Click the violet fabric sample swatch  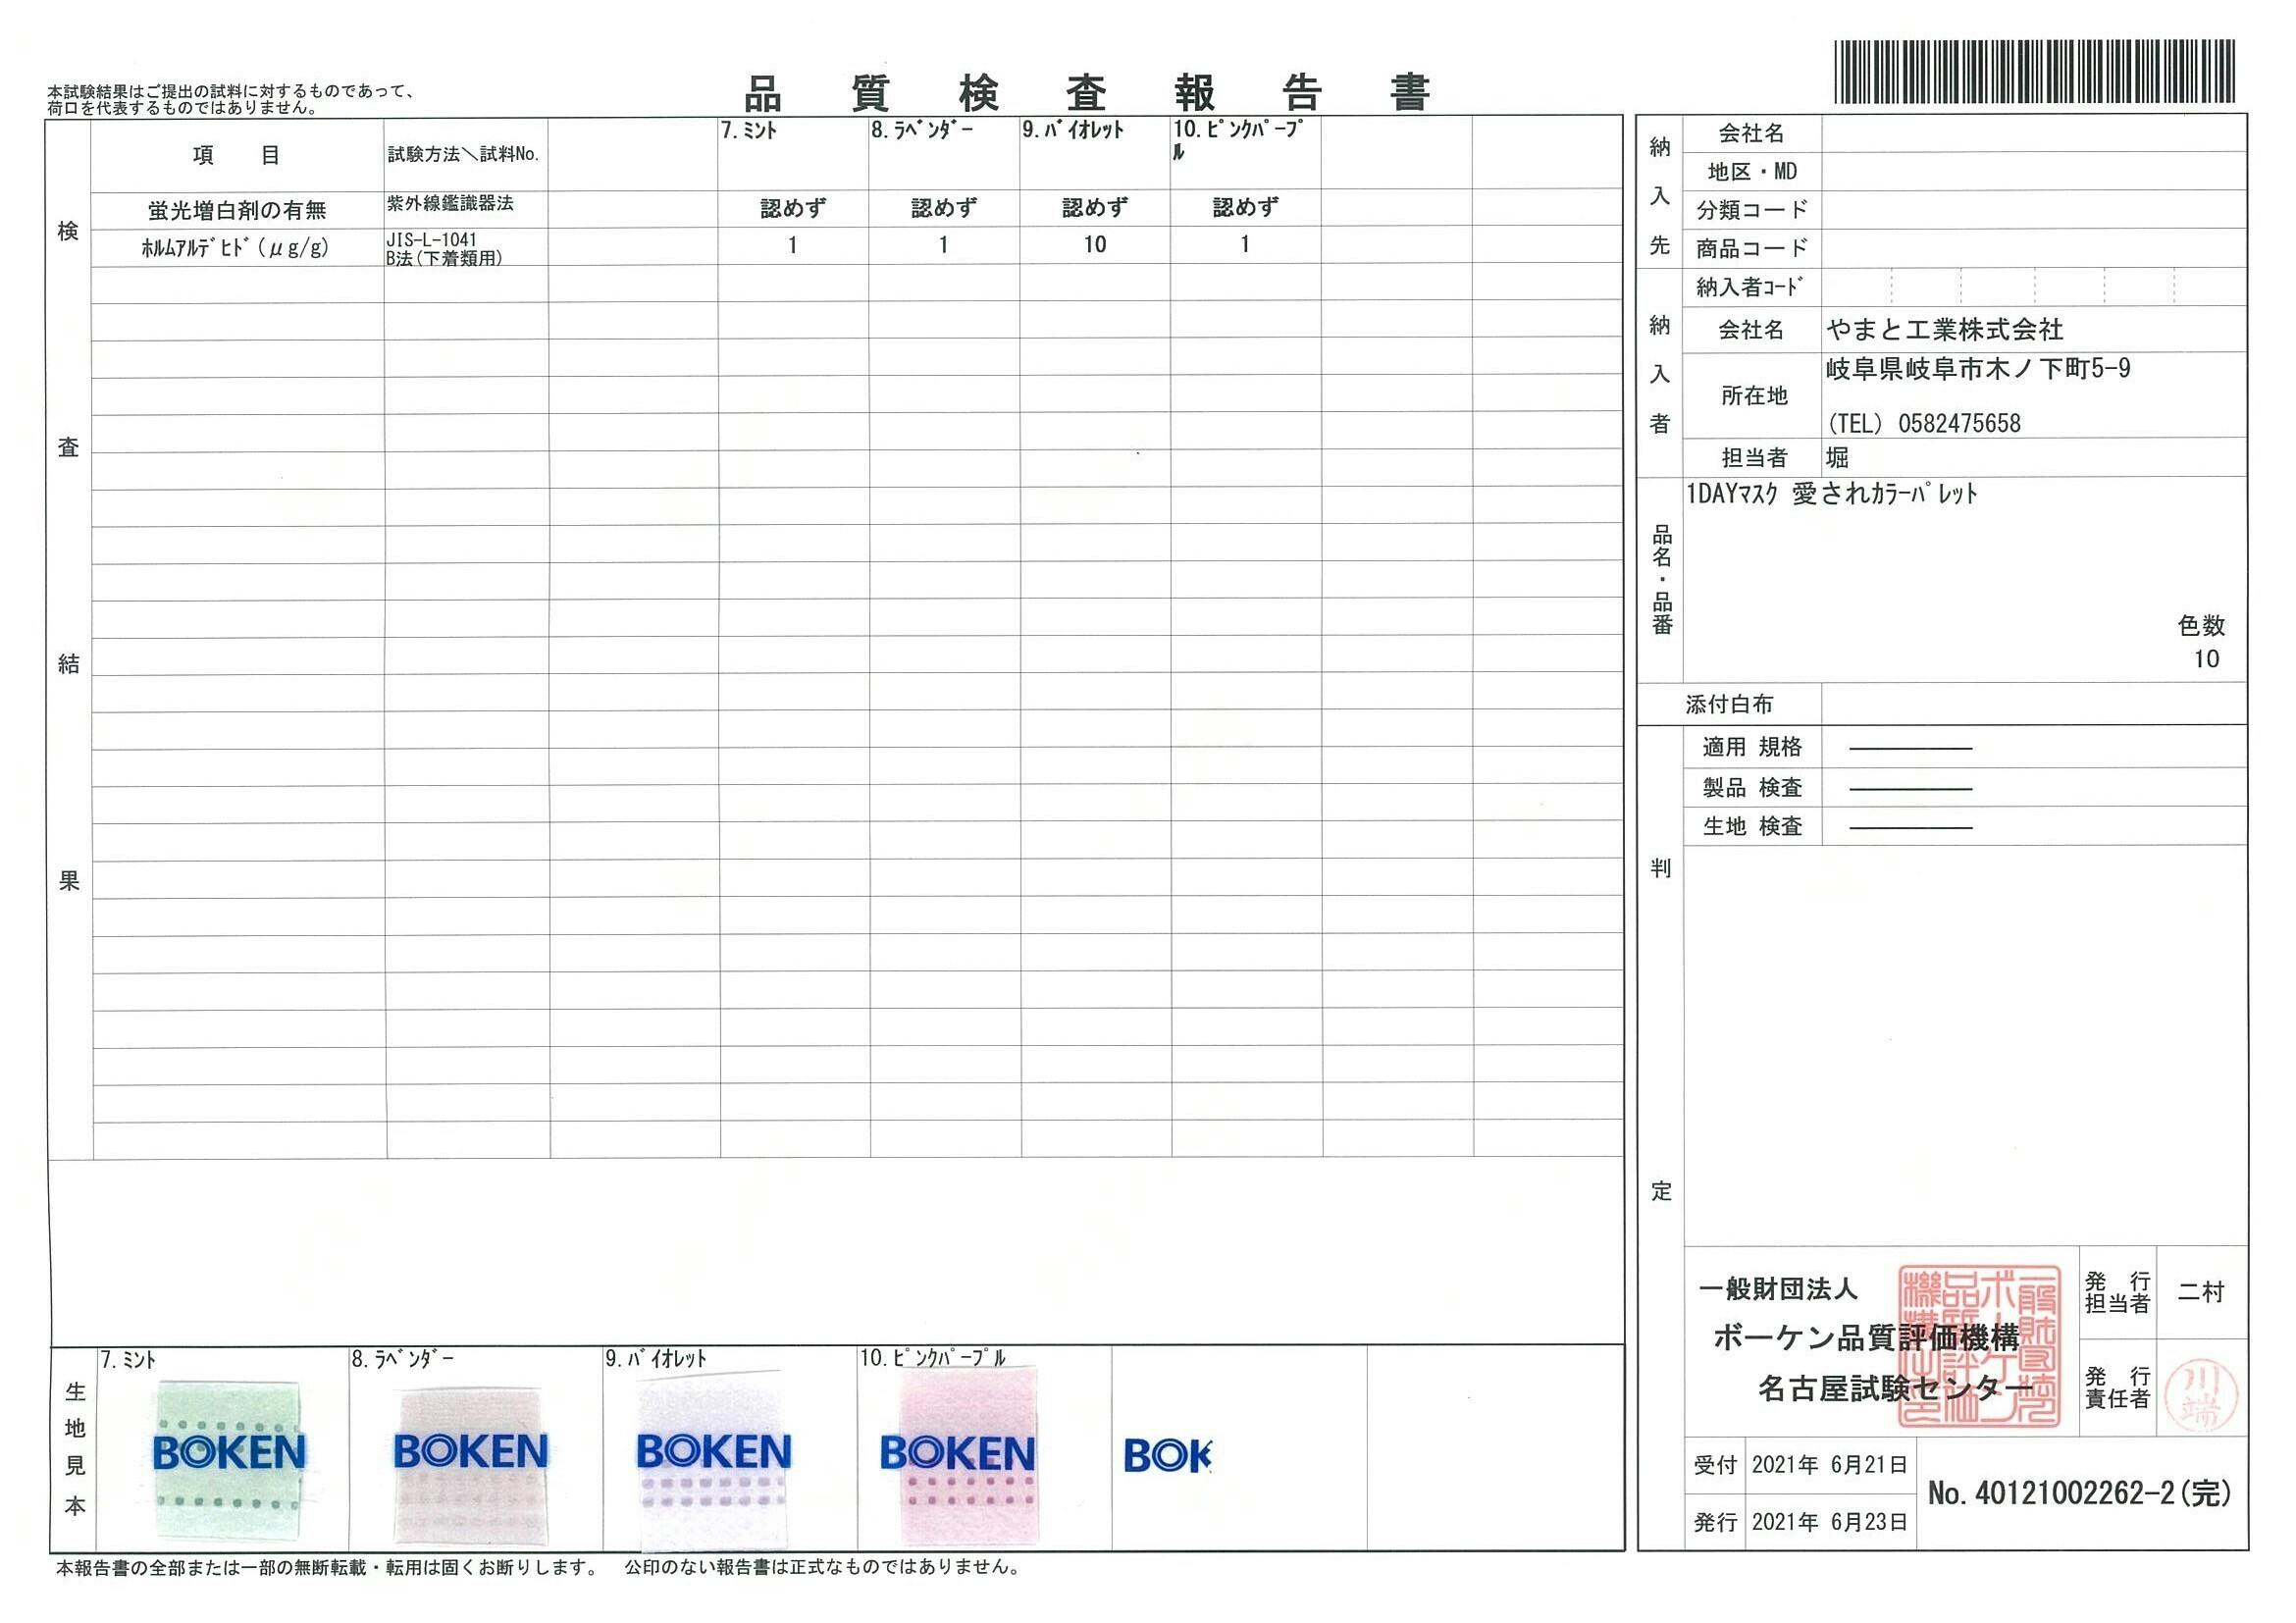tap(712, 1460)
